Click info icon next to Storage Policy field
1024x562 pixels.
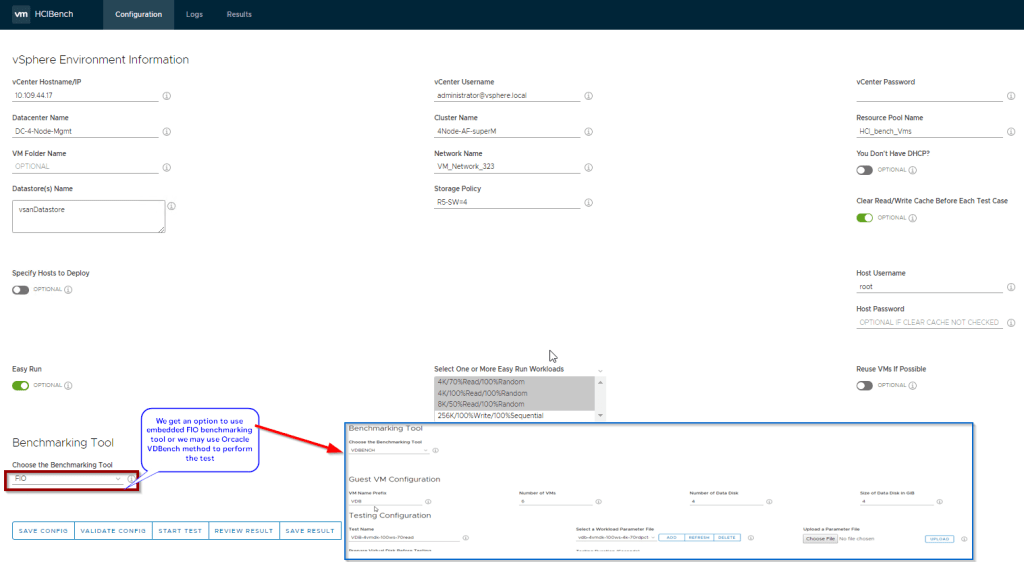(588, 203)
